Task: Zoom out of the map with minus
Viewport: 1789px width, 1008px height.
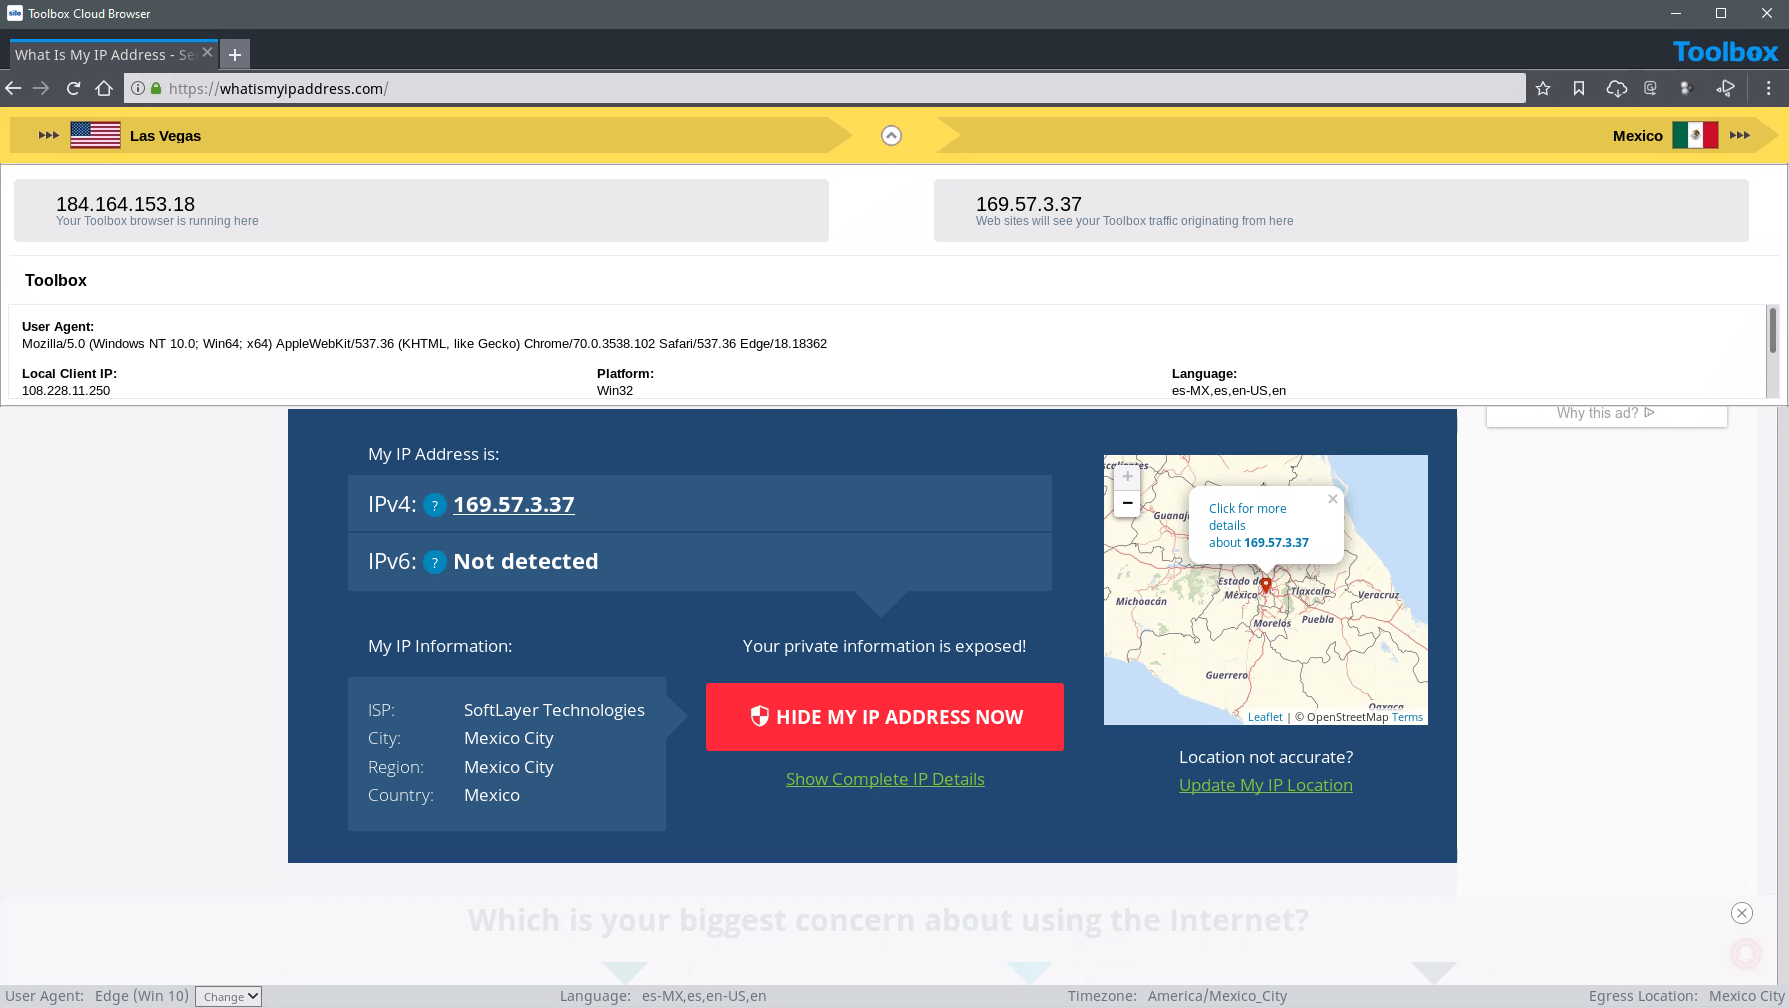Action: [1127, 503]
